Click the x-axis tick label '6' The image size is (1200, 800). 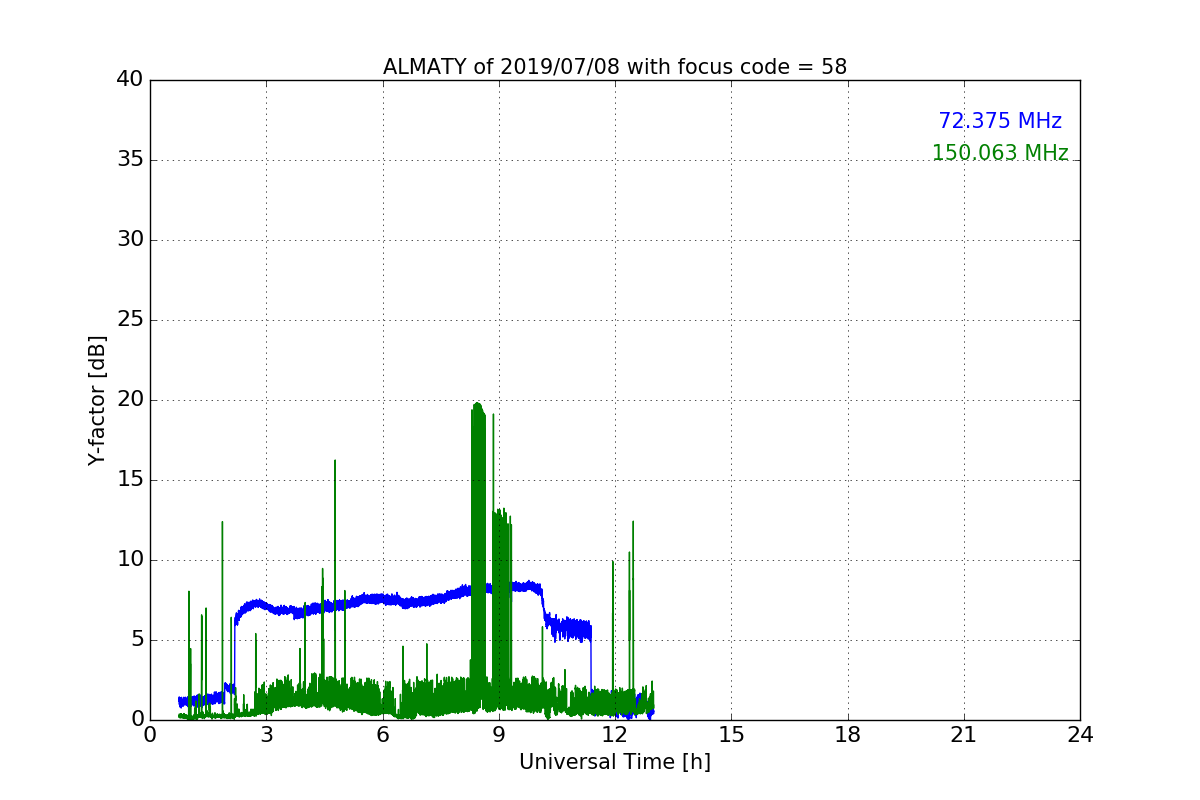coord(383,735)
